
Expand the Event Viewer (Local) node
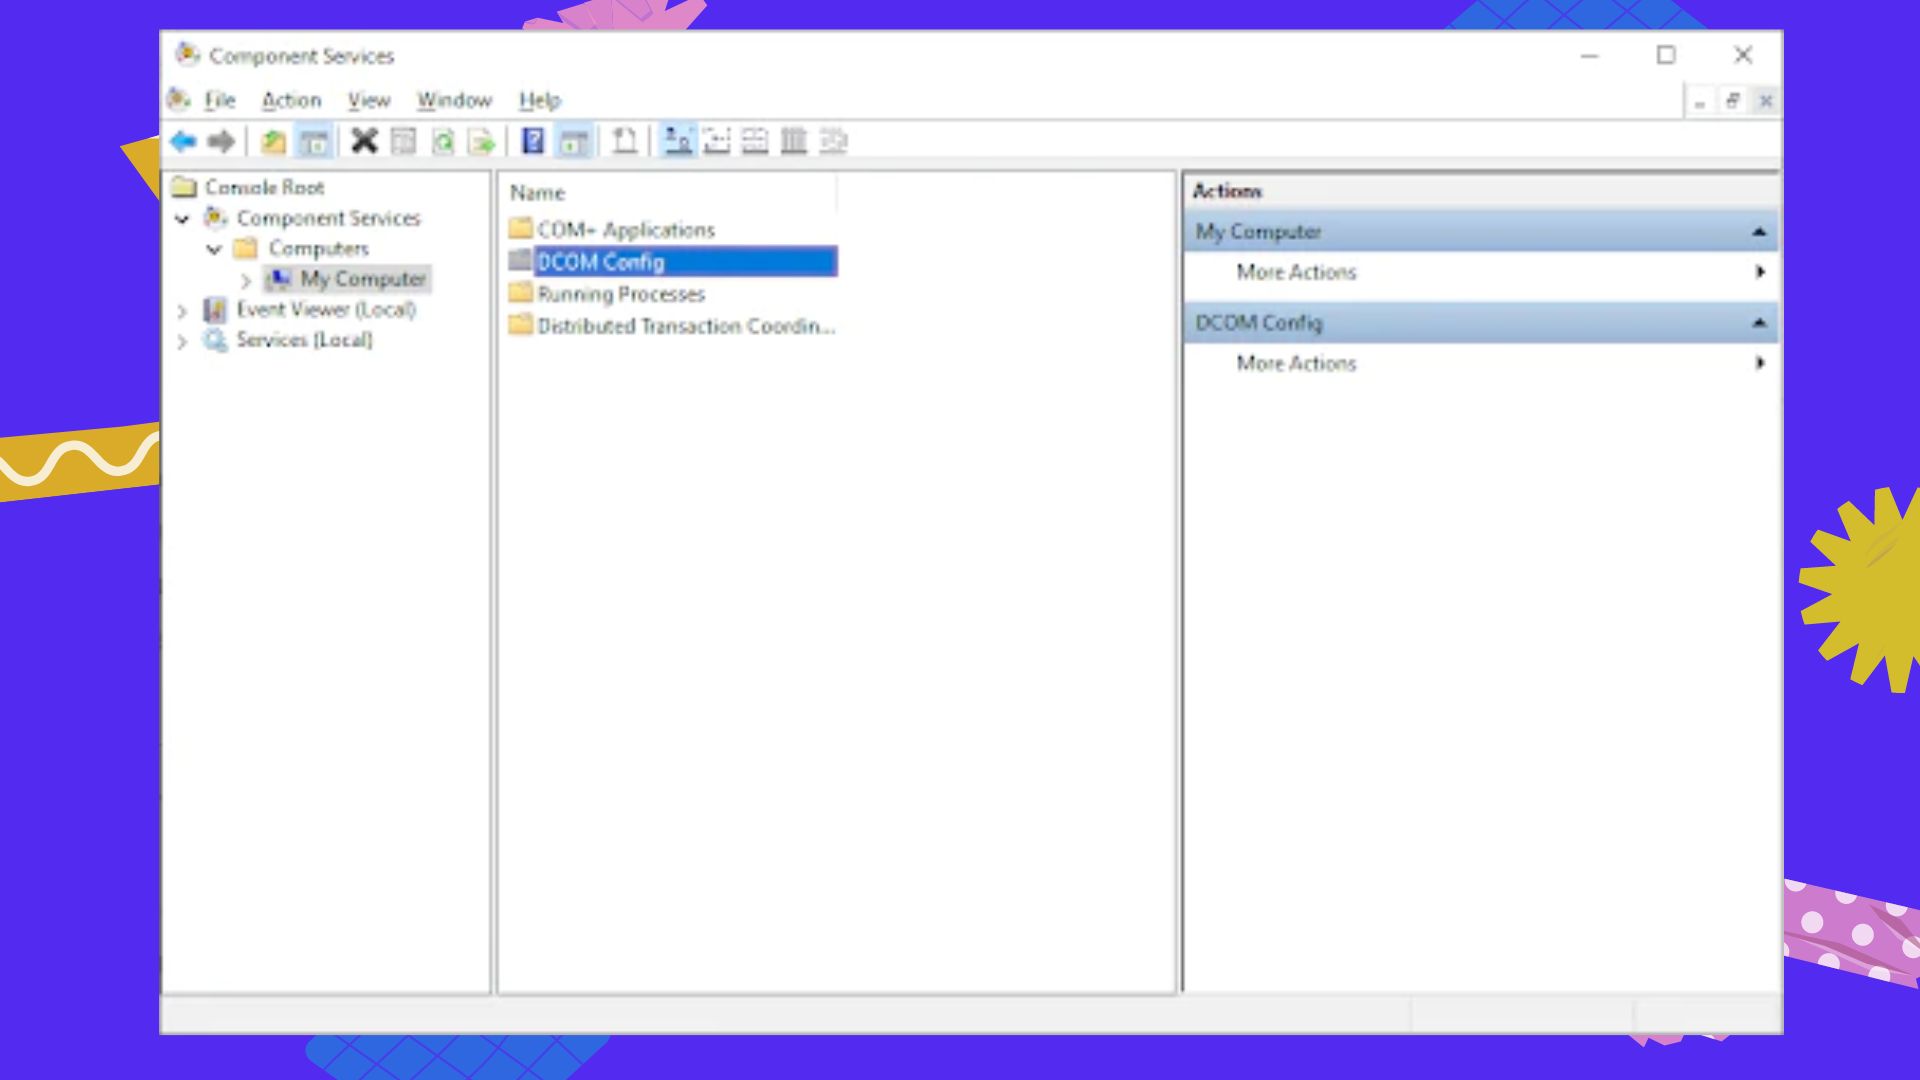(x=182, y=311)
